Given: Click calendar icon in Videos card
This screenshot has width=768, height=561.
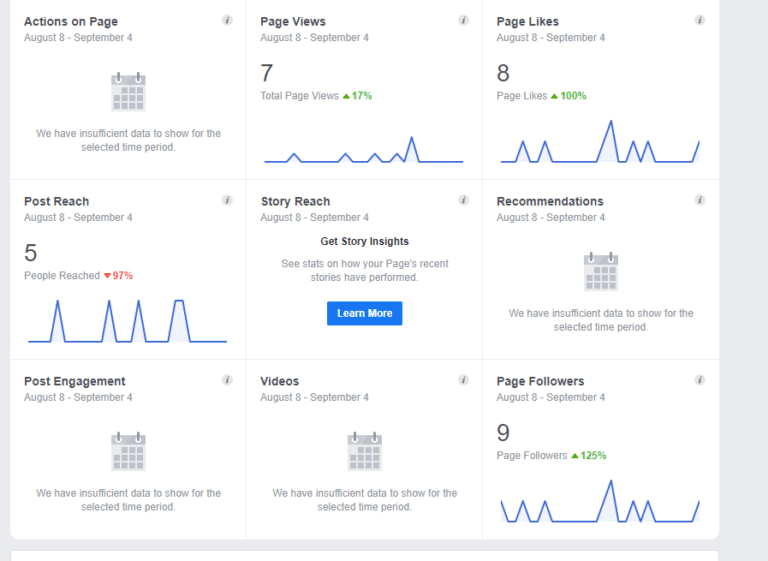Looking at the screenshot, I should point(364,451).
